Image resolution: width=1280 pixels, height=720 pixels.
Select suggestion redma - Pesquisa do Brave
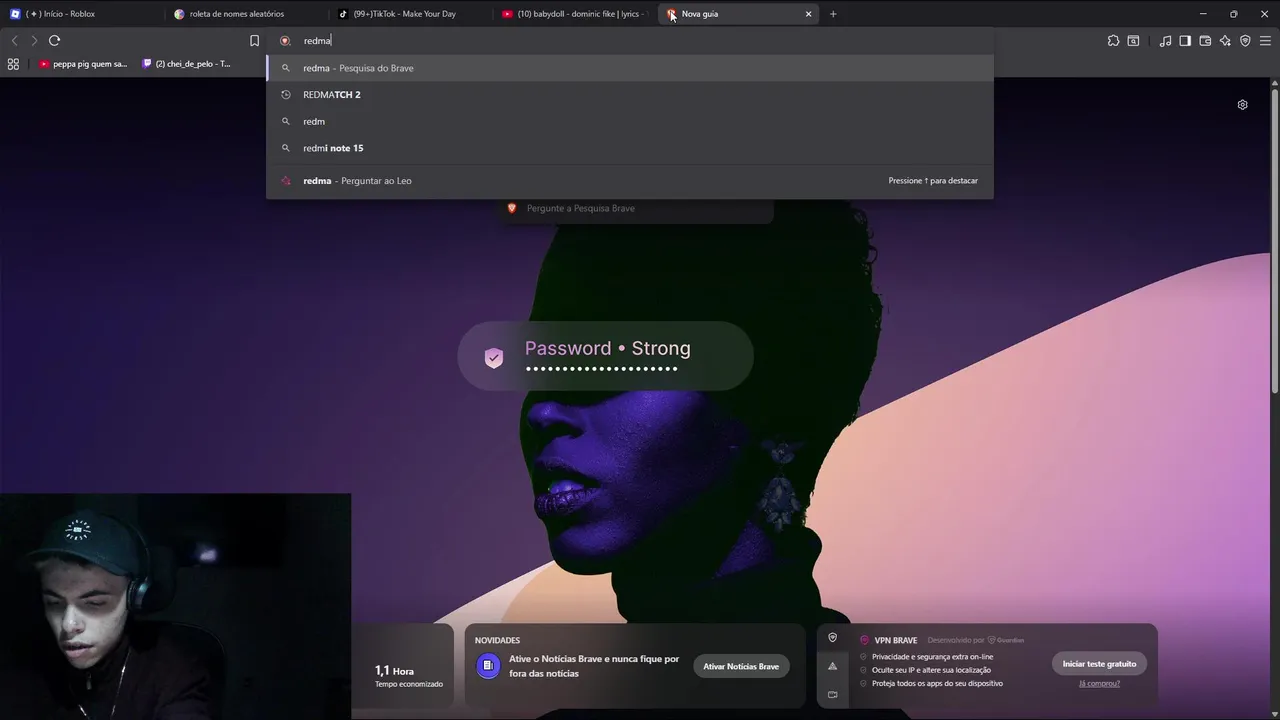click(630, 68)
